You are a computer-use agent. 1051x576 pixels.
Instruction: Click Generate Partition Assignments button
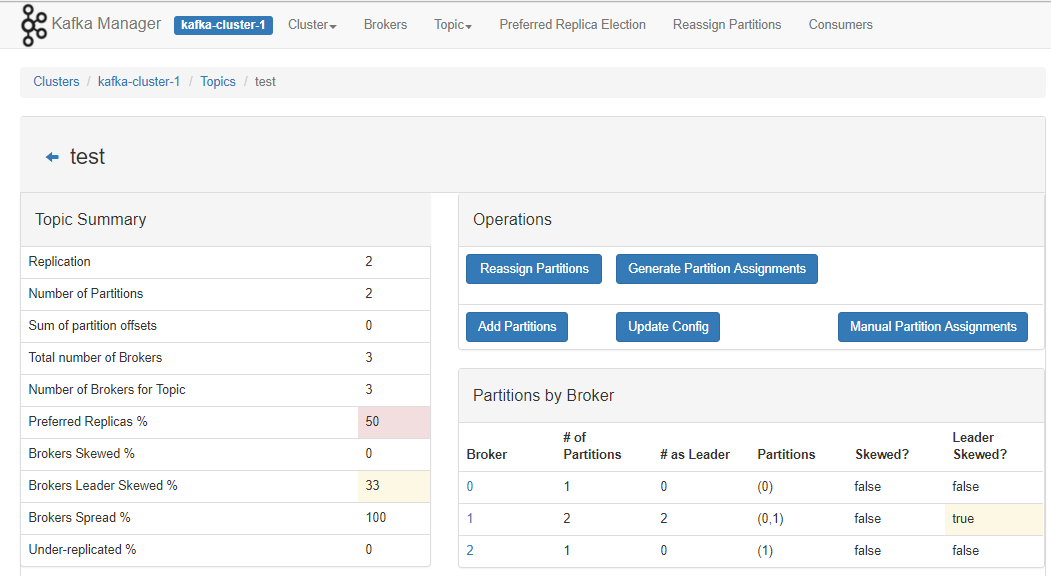[716, 269]
